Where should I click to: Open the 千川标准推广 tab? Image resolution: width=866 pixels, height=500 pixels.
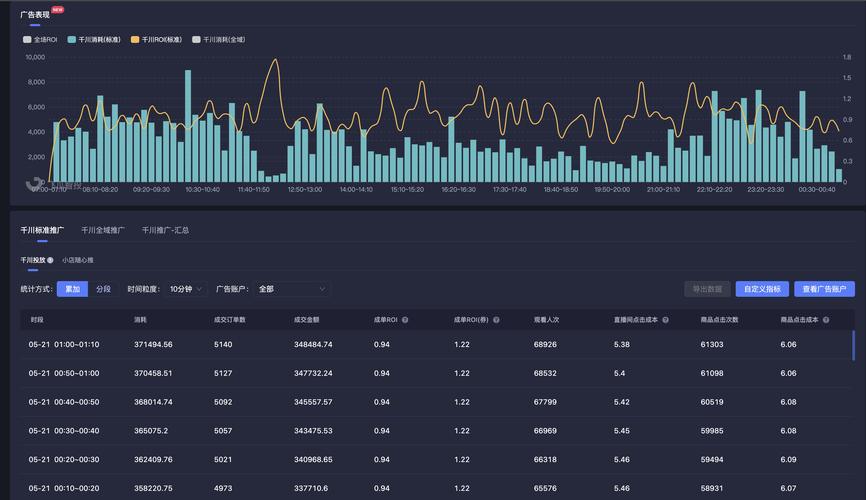(42, 230)
